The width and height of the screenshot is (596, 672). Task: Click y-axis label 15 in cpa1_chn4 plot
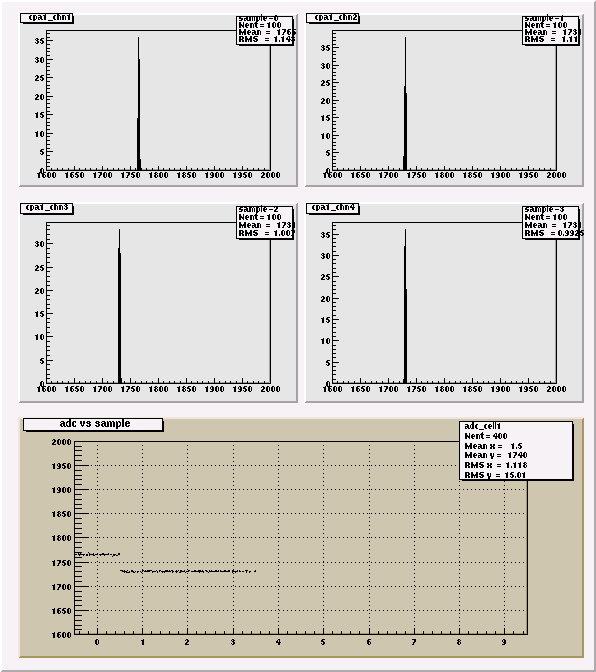tap(326, 320)
